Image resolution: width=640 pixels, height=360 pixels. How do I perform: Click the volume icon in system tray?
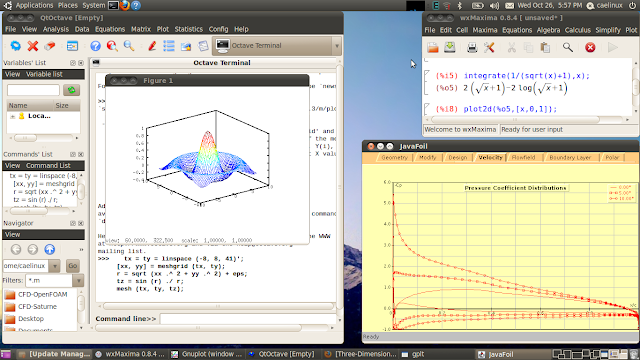point(494,5)
